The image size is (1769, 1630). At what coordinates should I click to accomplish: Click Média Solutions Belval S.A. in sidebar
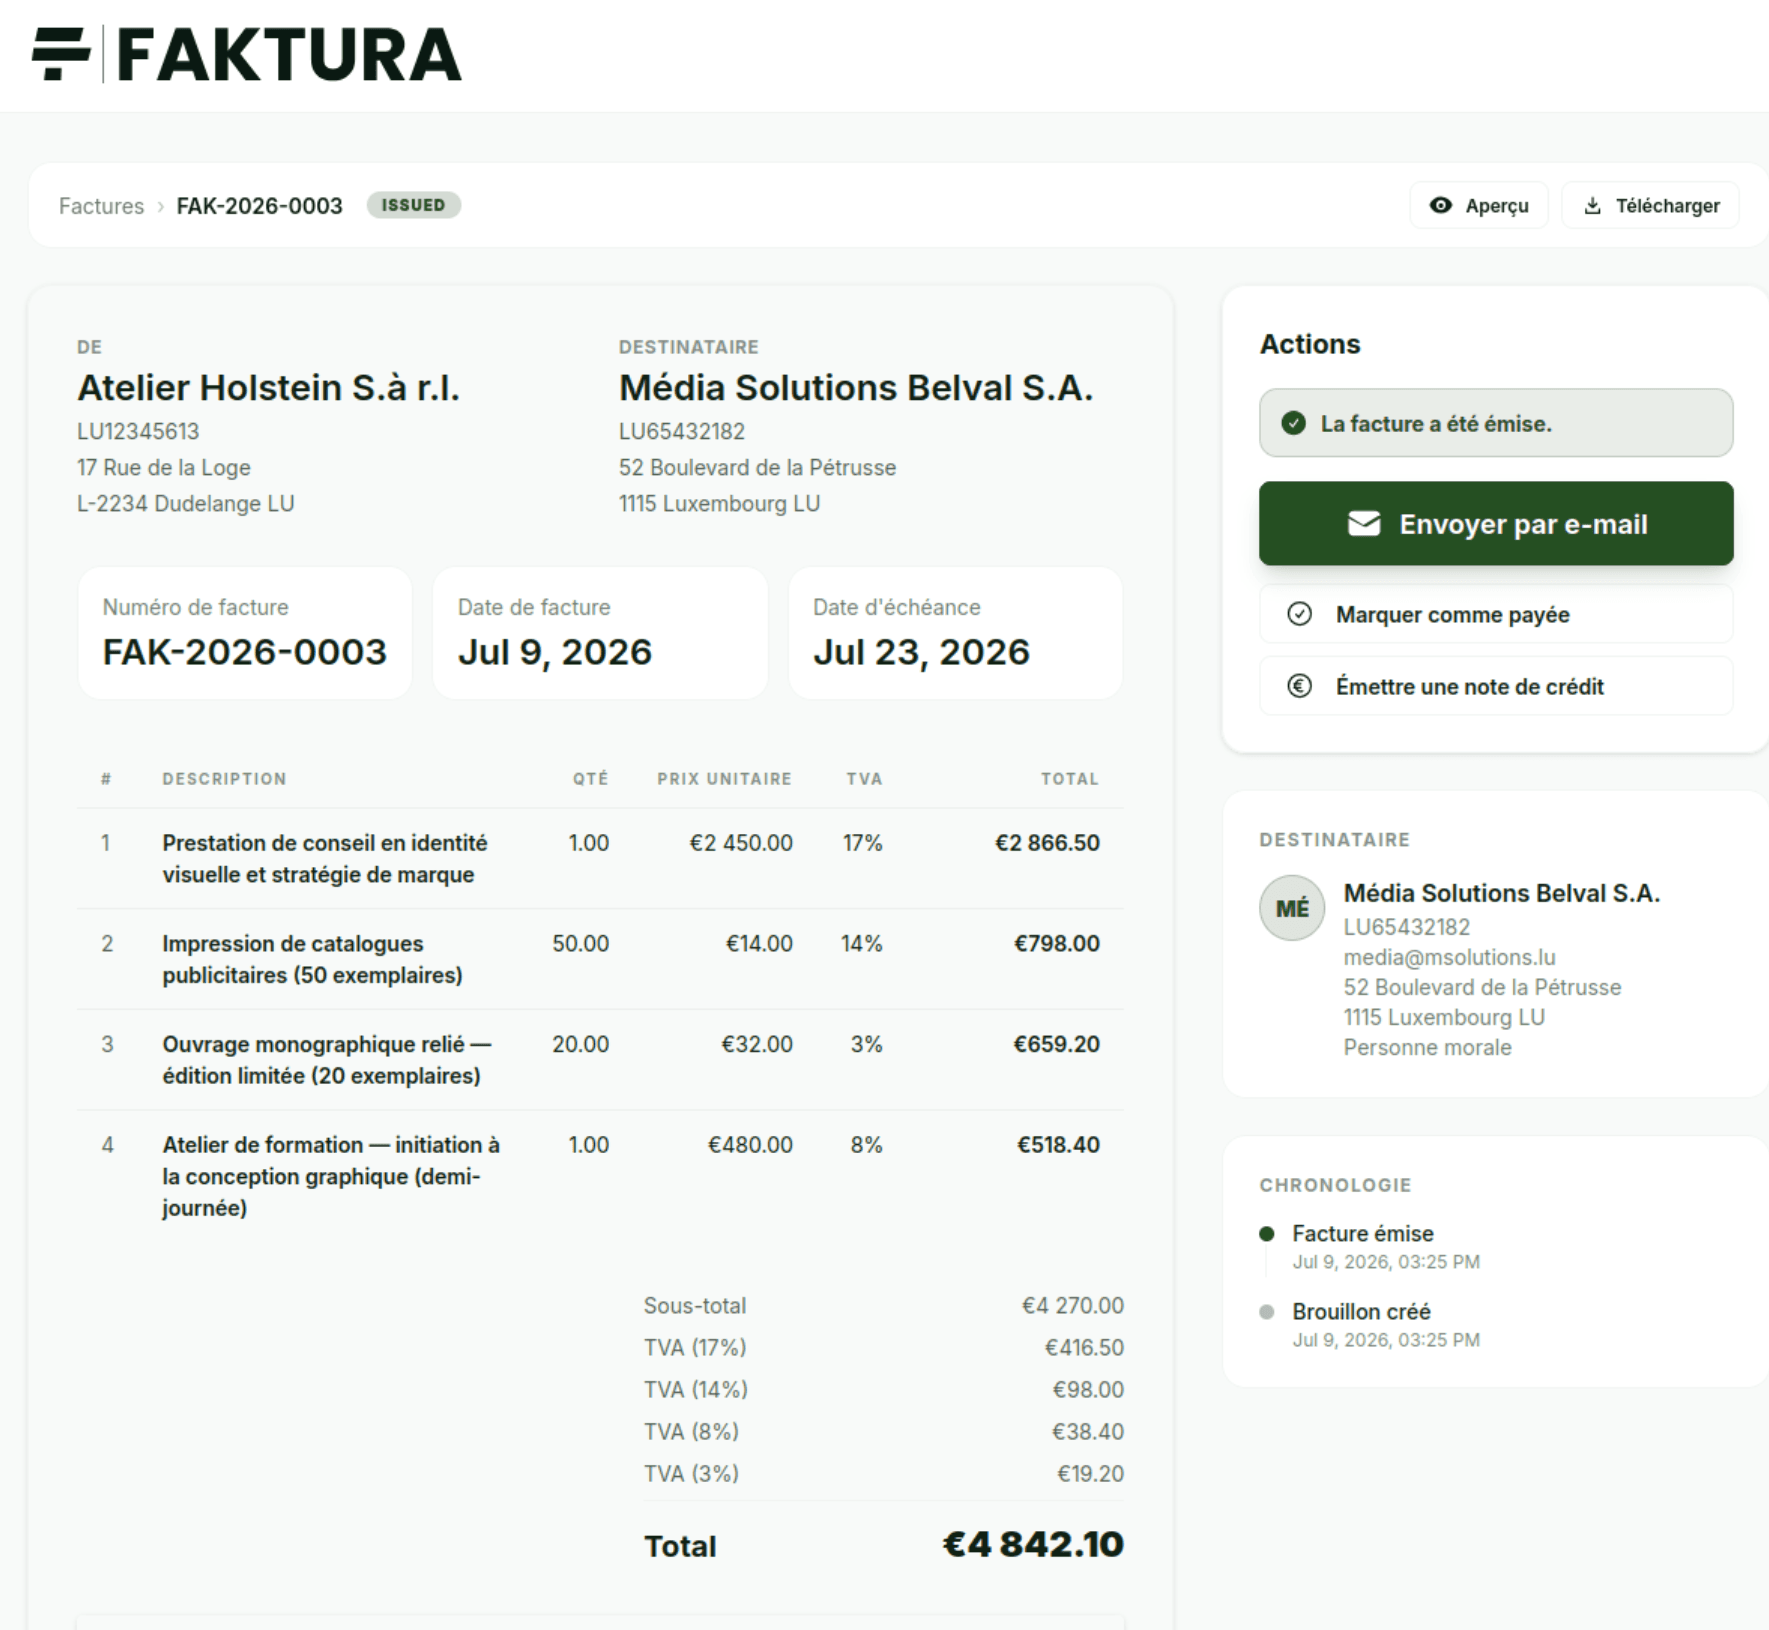pyautogui.click(x=1501, y=893)
